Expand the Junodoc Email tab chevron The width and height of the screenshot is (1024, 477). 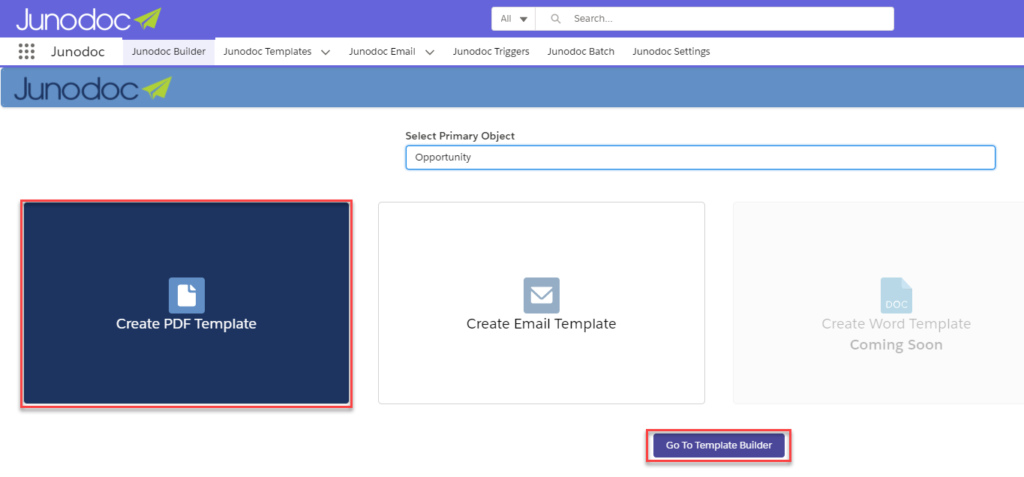(x=430, y=52)
